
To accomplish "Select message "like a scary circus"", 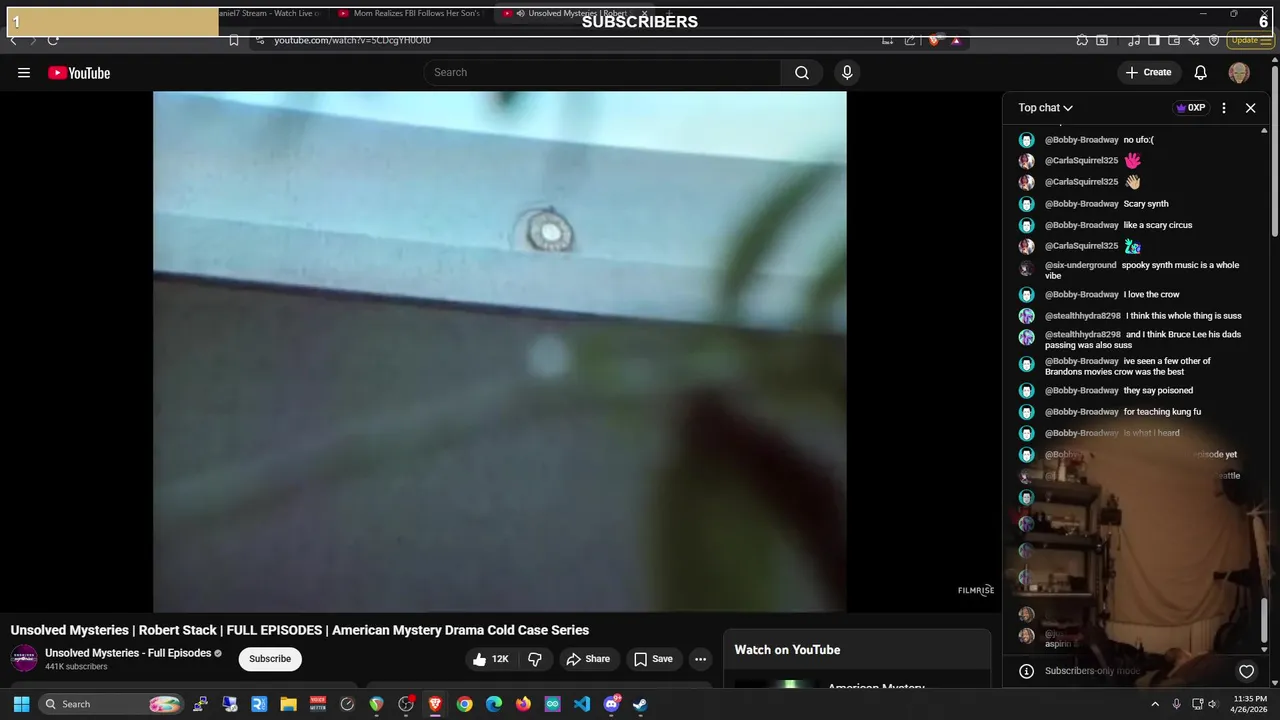I will 1158,225.
